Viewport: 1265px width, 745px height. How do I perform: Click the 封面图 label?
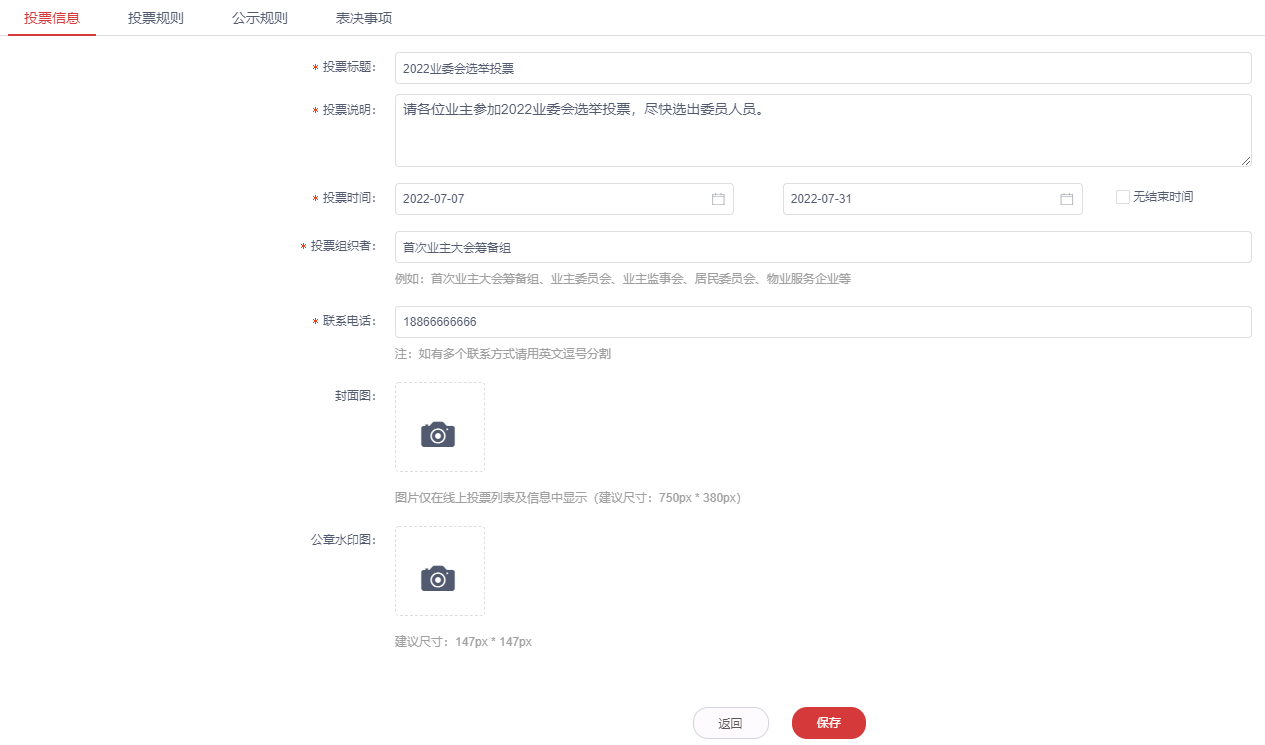[x=355, y=396]
